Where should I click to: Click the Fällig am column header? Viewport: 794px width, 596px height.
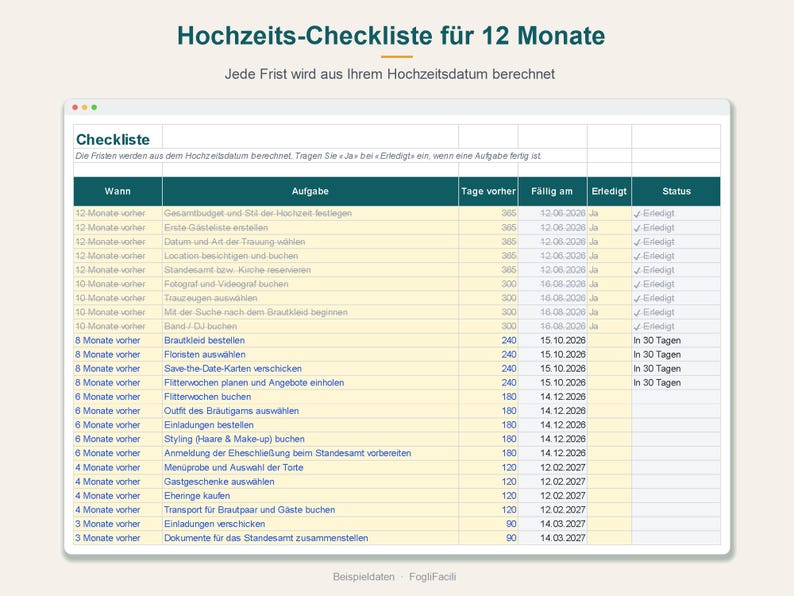point(552,191)
